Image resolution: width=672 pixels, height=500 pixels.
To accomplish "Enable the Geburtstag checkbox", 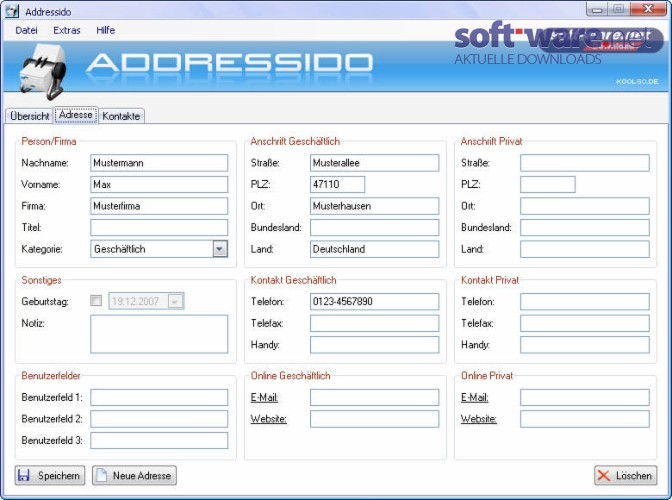I will click(96, 300).
